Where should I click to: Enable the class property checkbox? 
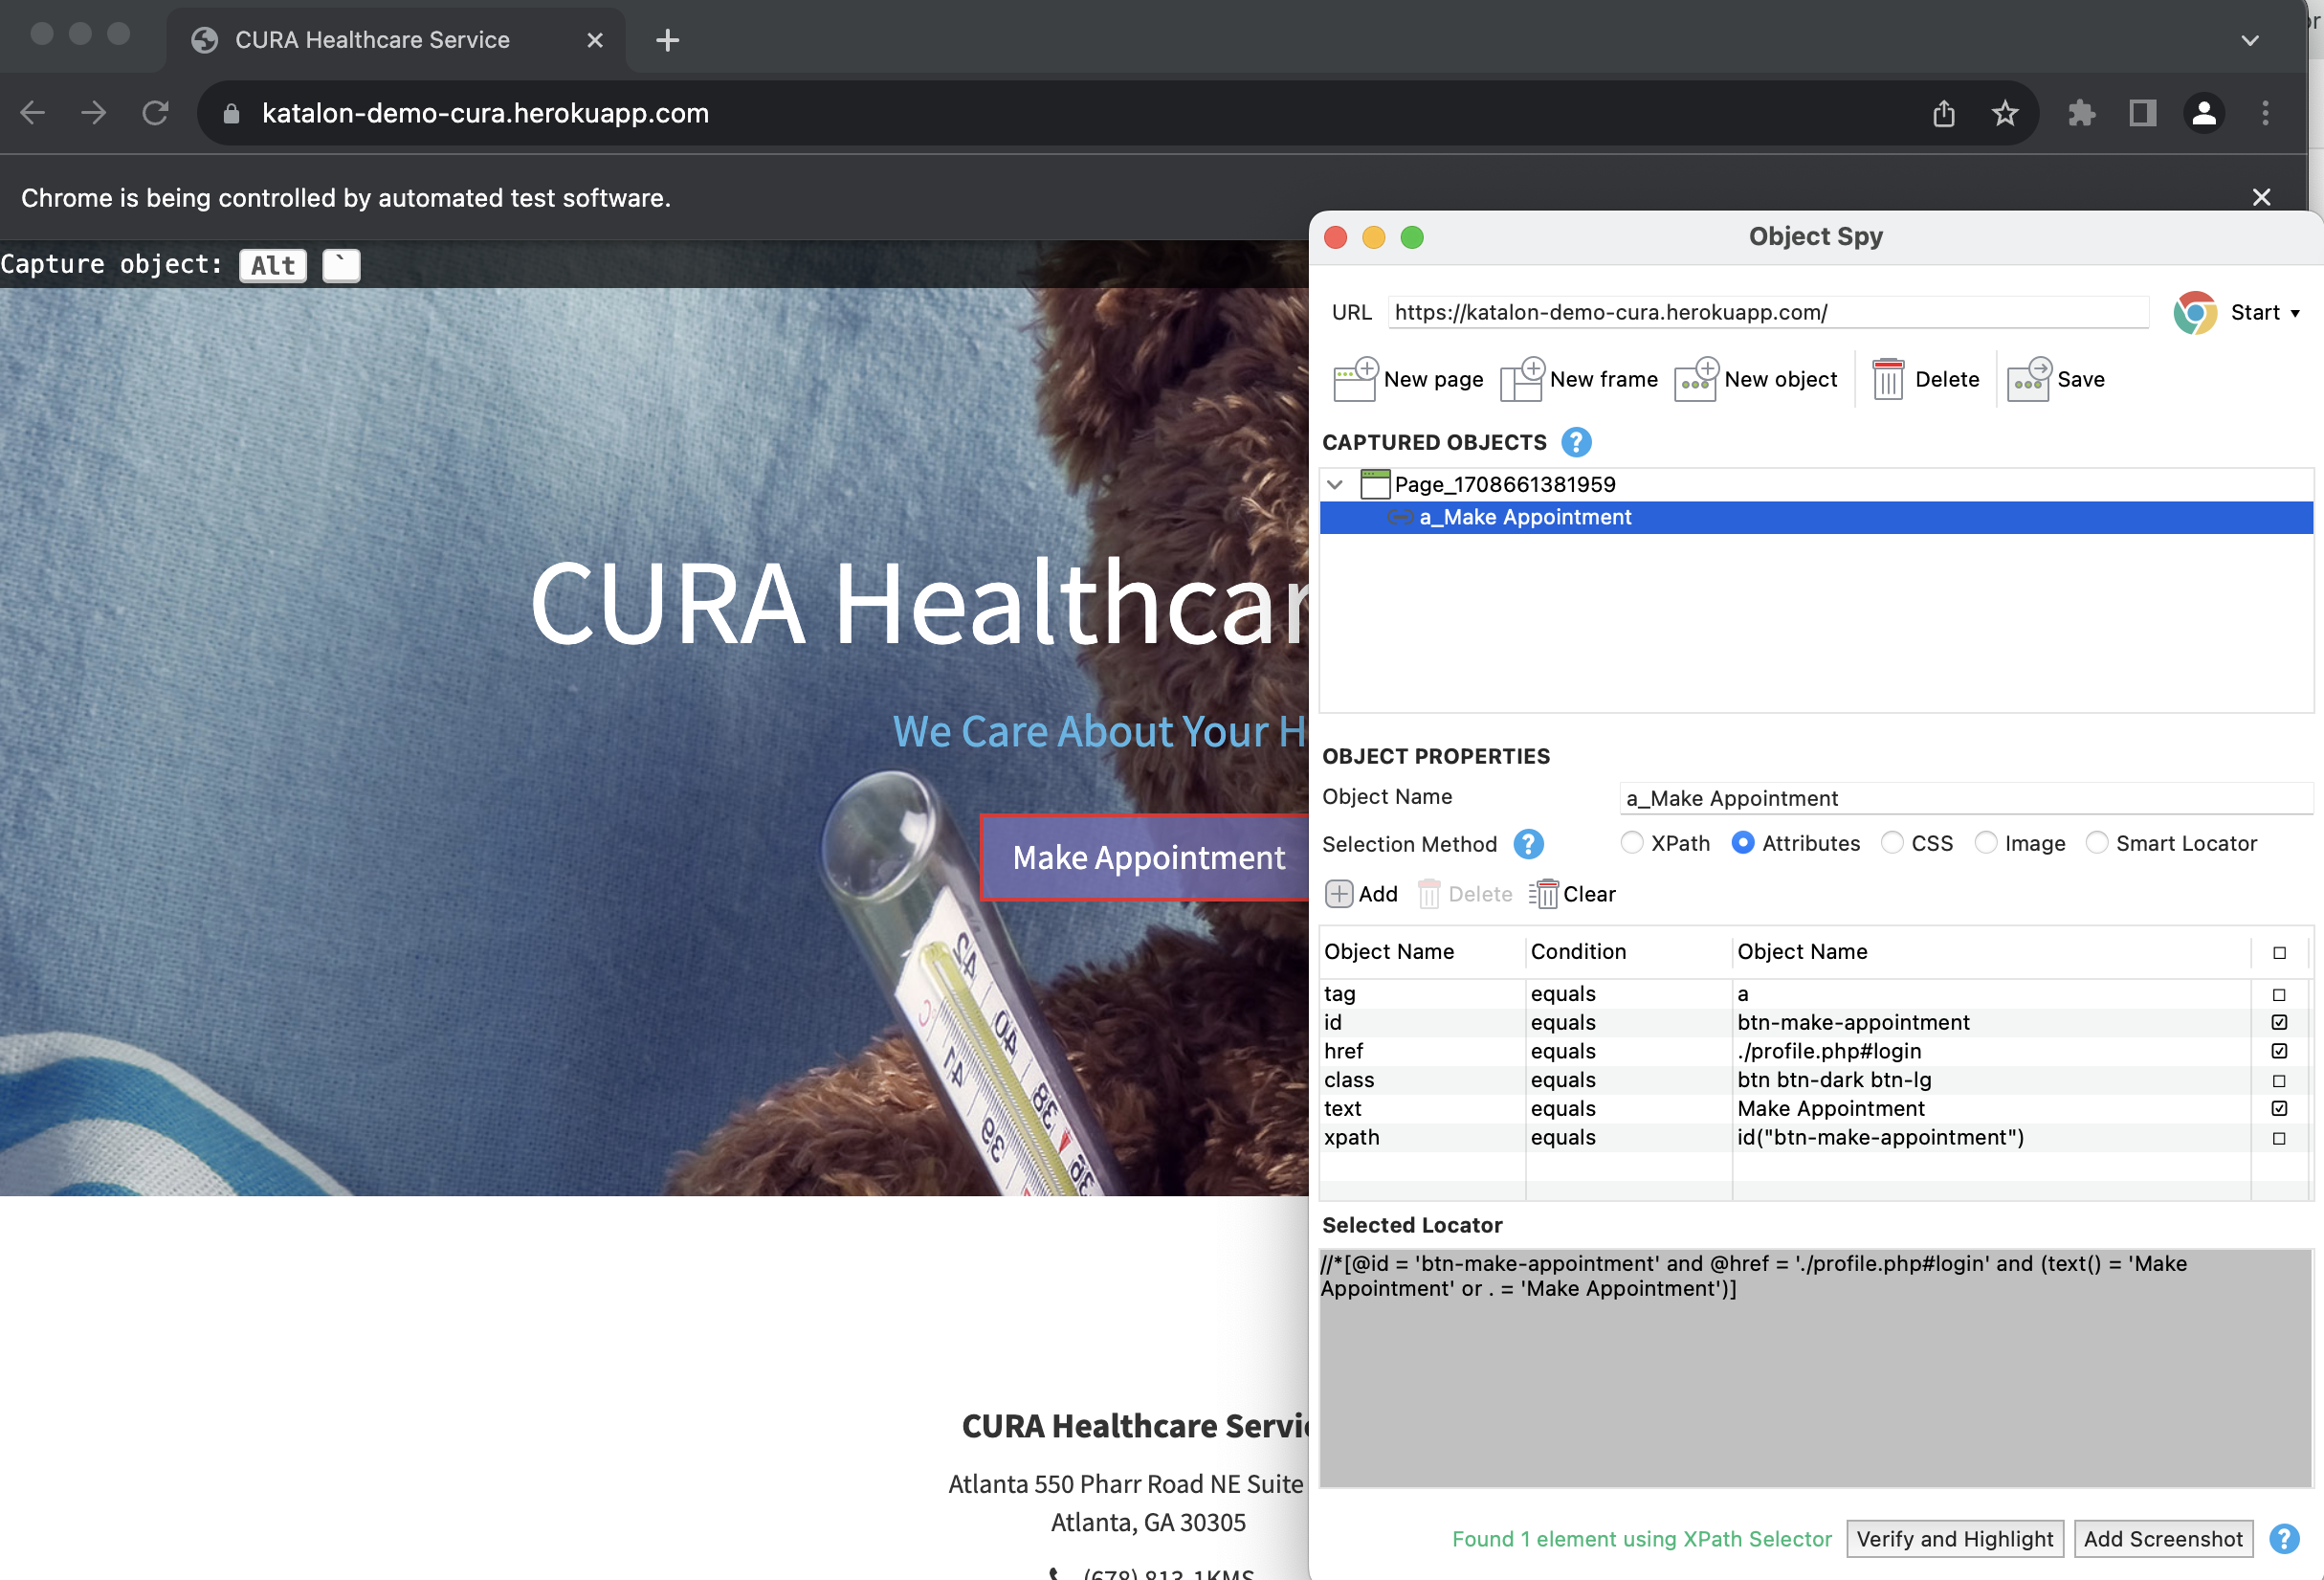(2279, 1080)
